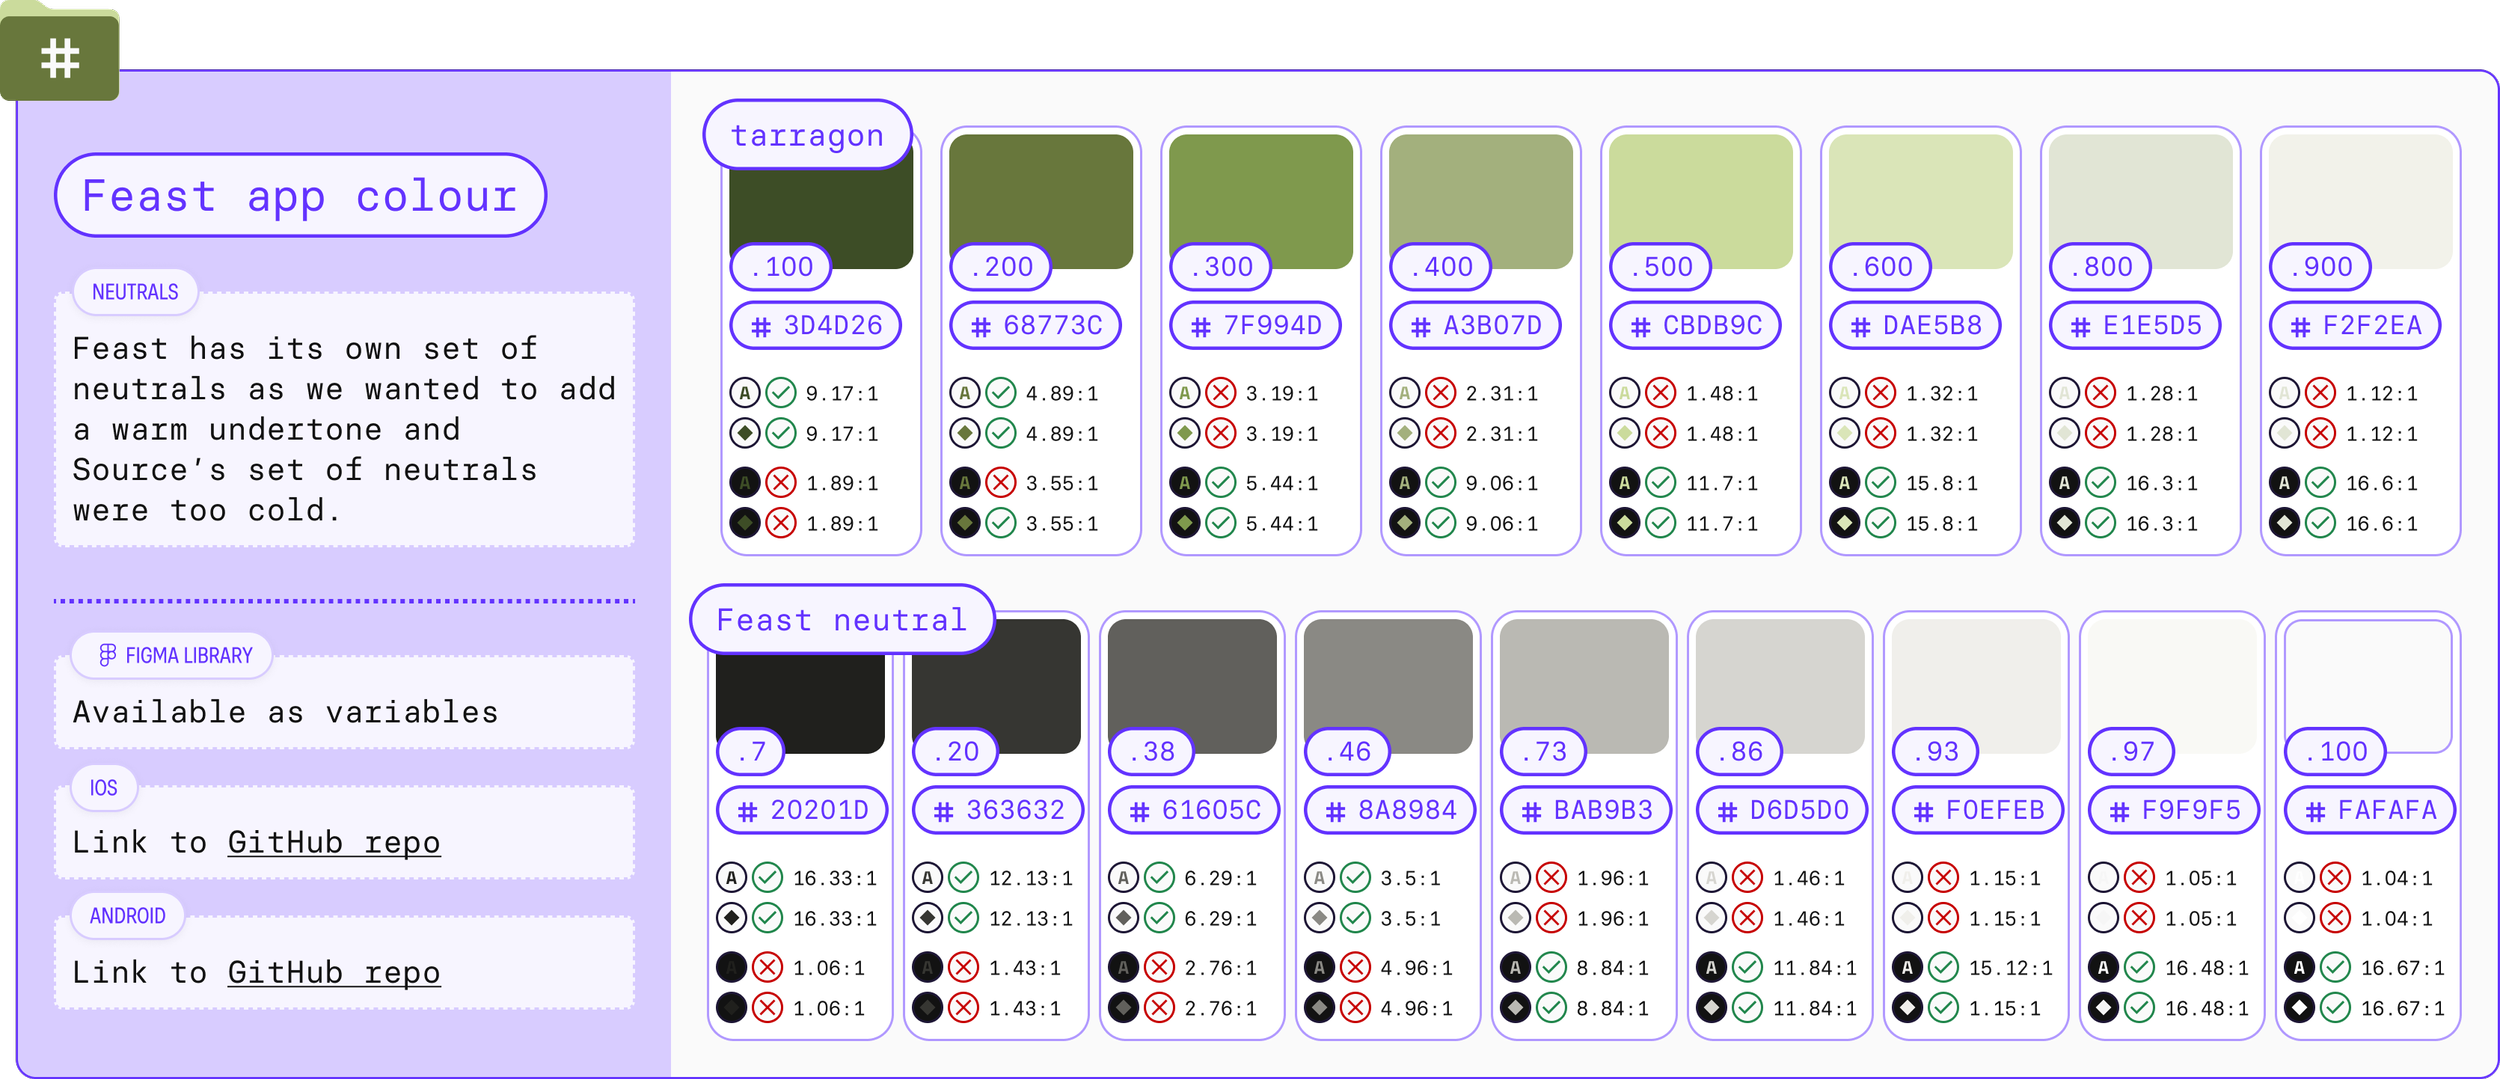Select the neutral .73 step label
This screenshot has height=1079, width=2500.
click(1544, 752)
